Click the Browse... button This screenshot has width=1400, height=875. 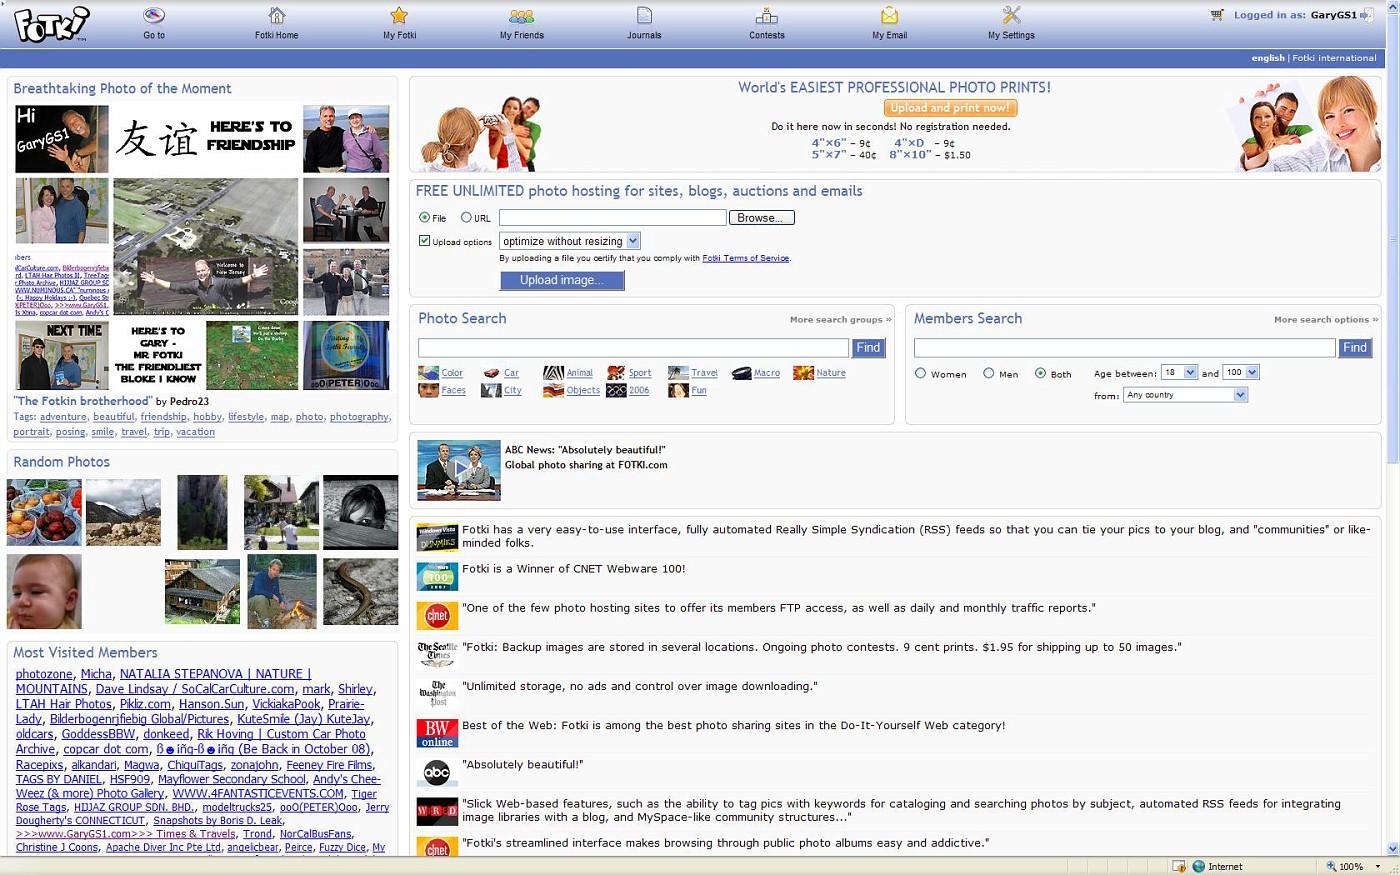tap(762, 218)
